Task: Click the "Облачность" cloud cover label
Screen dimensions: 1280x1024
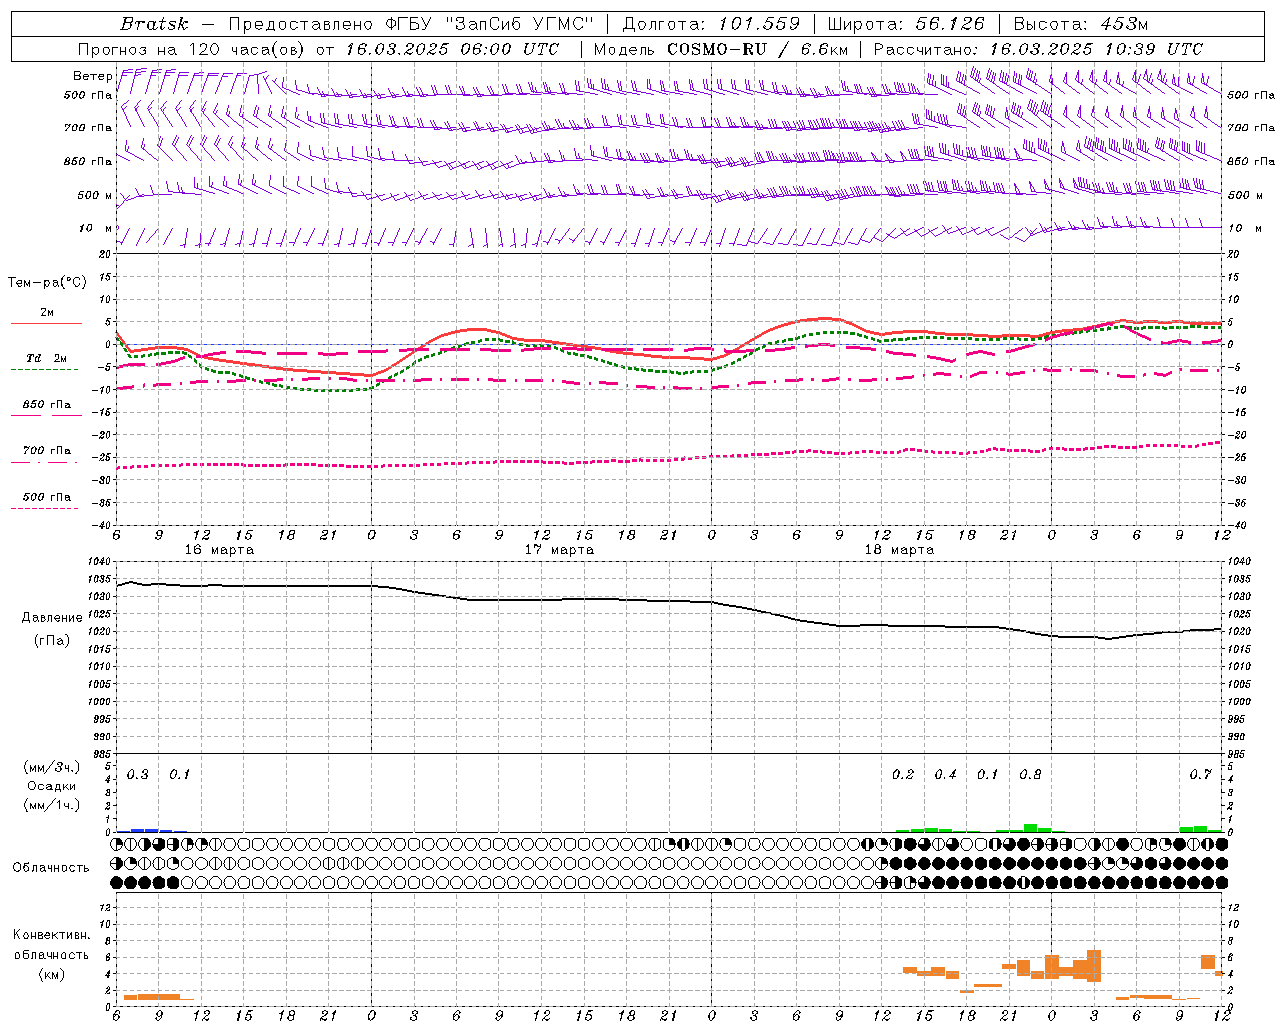Action: pyautogui.click(x=51, y=868)
